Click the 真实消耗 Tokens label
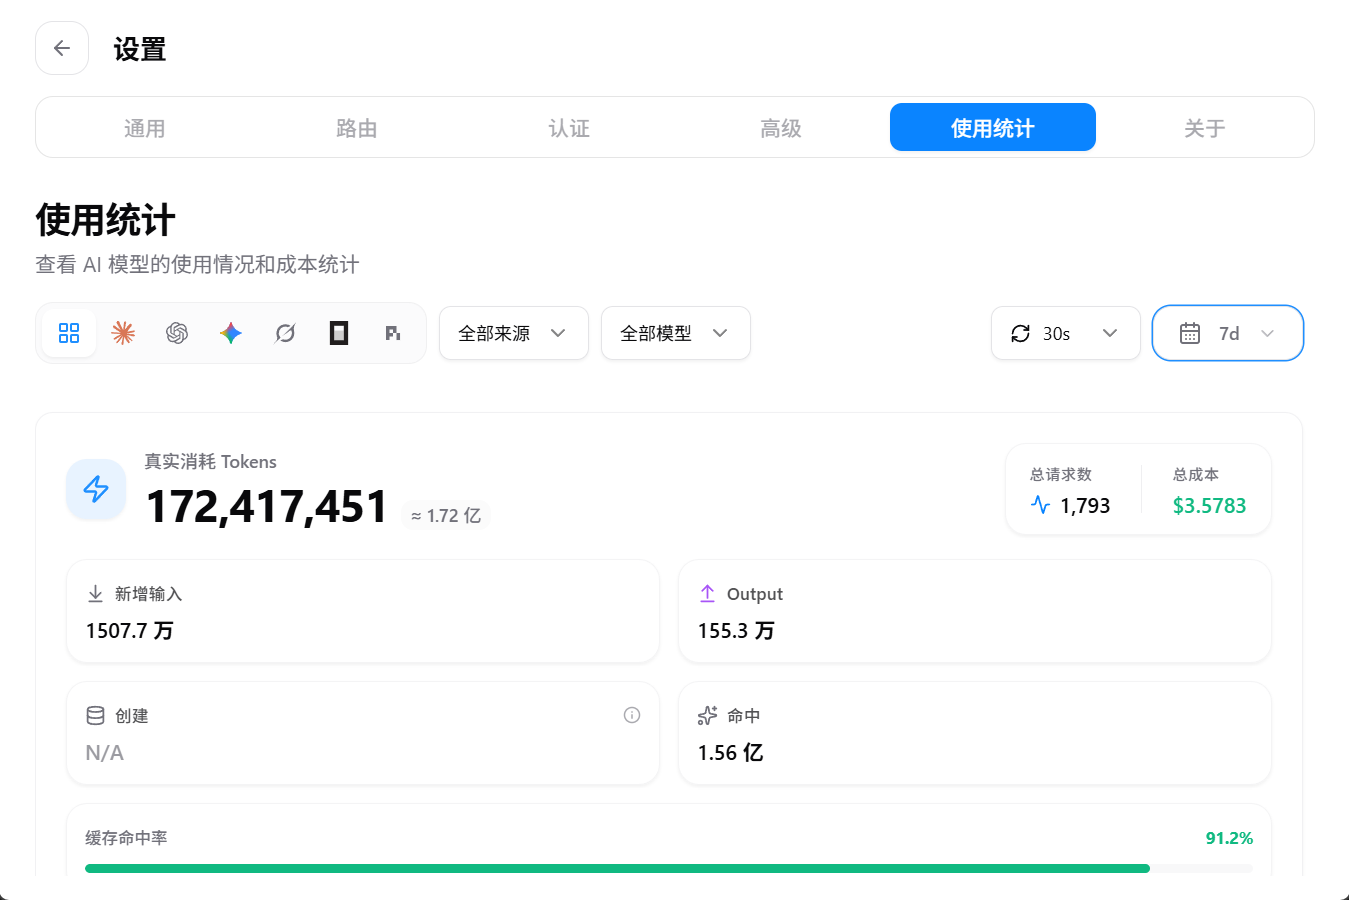The image size is (1349, 900). tap(210, 461)
